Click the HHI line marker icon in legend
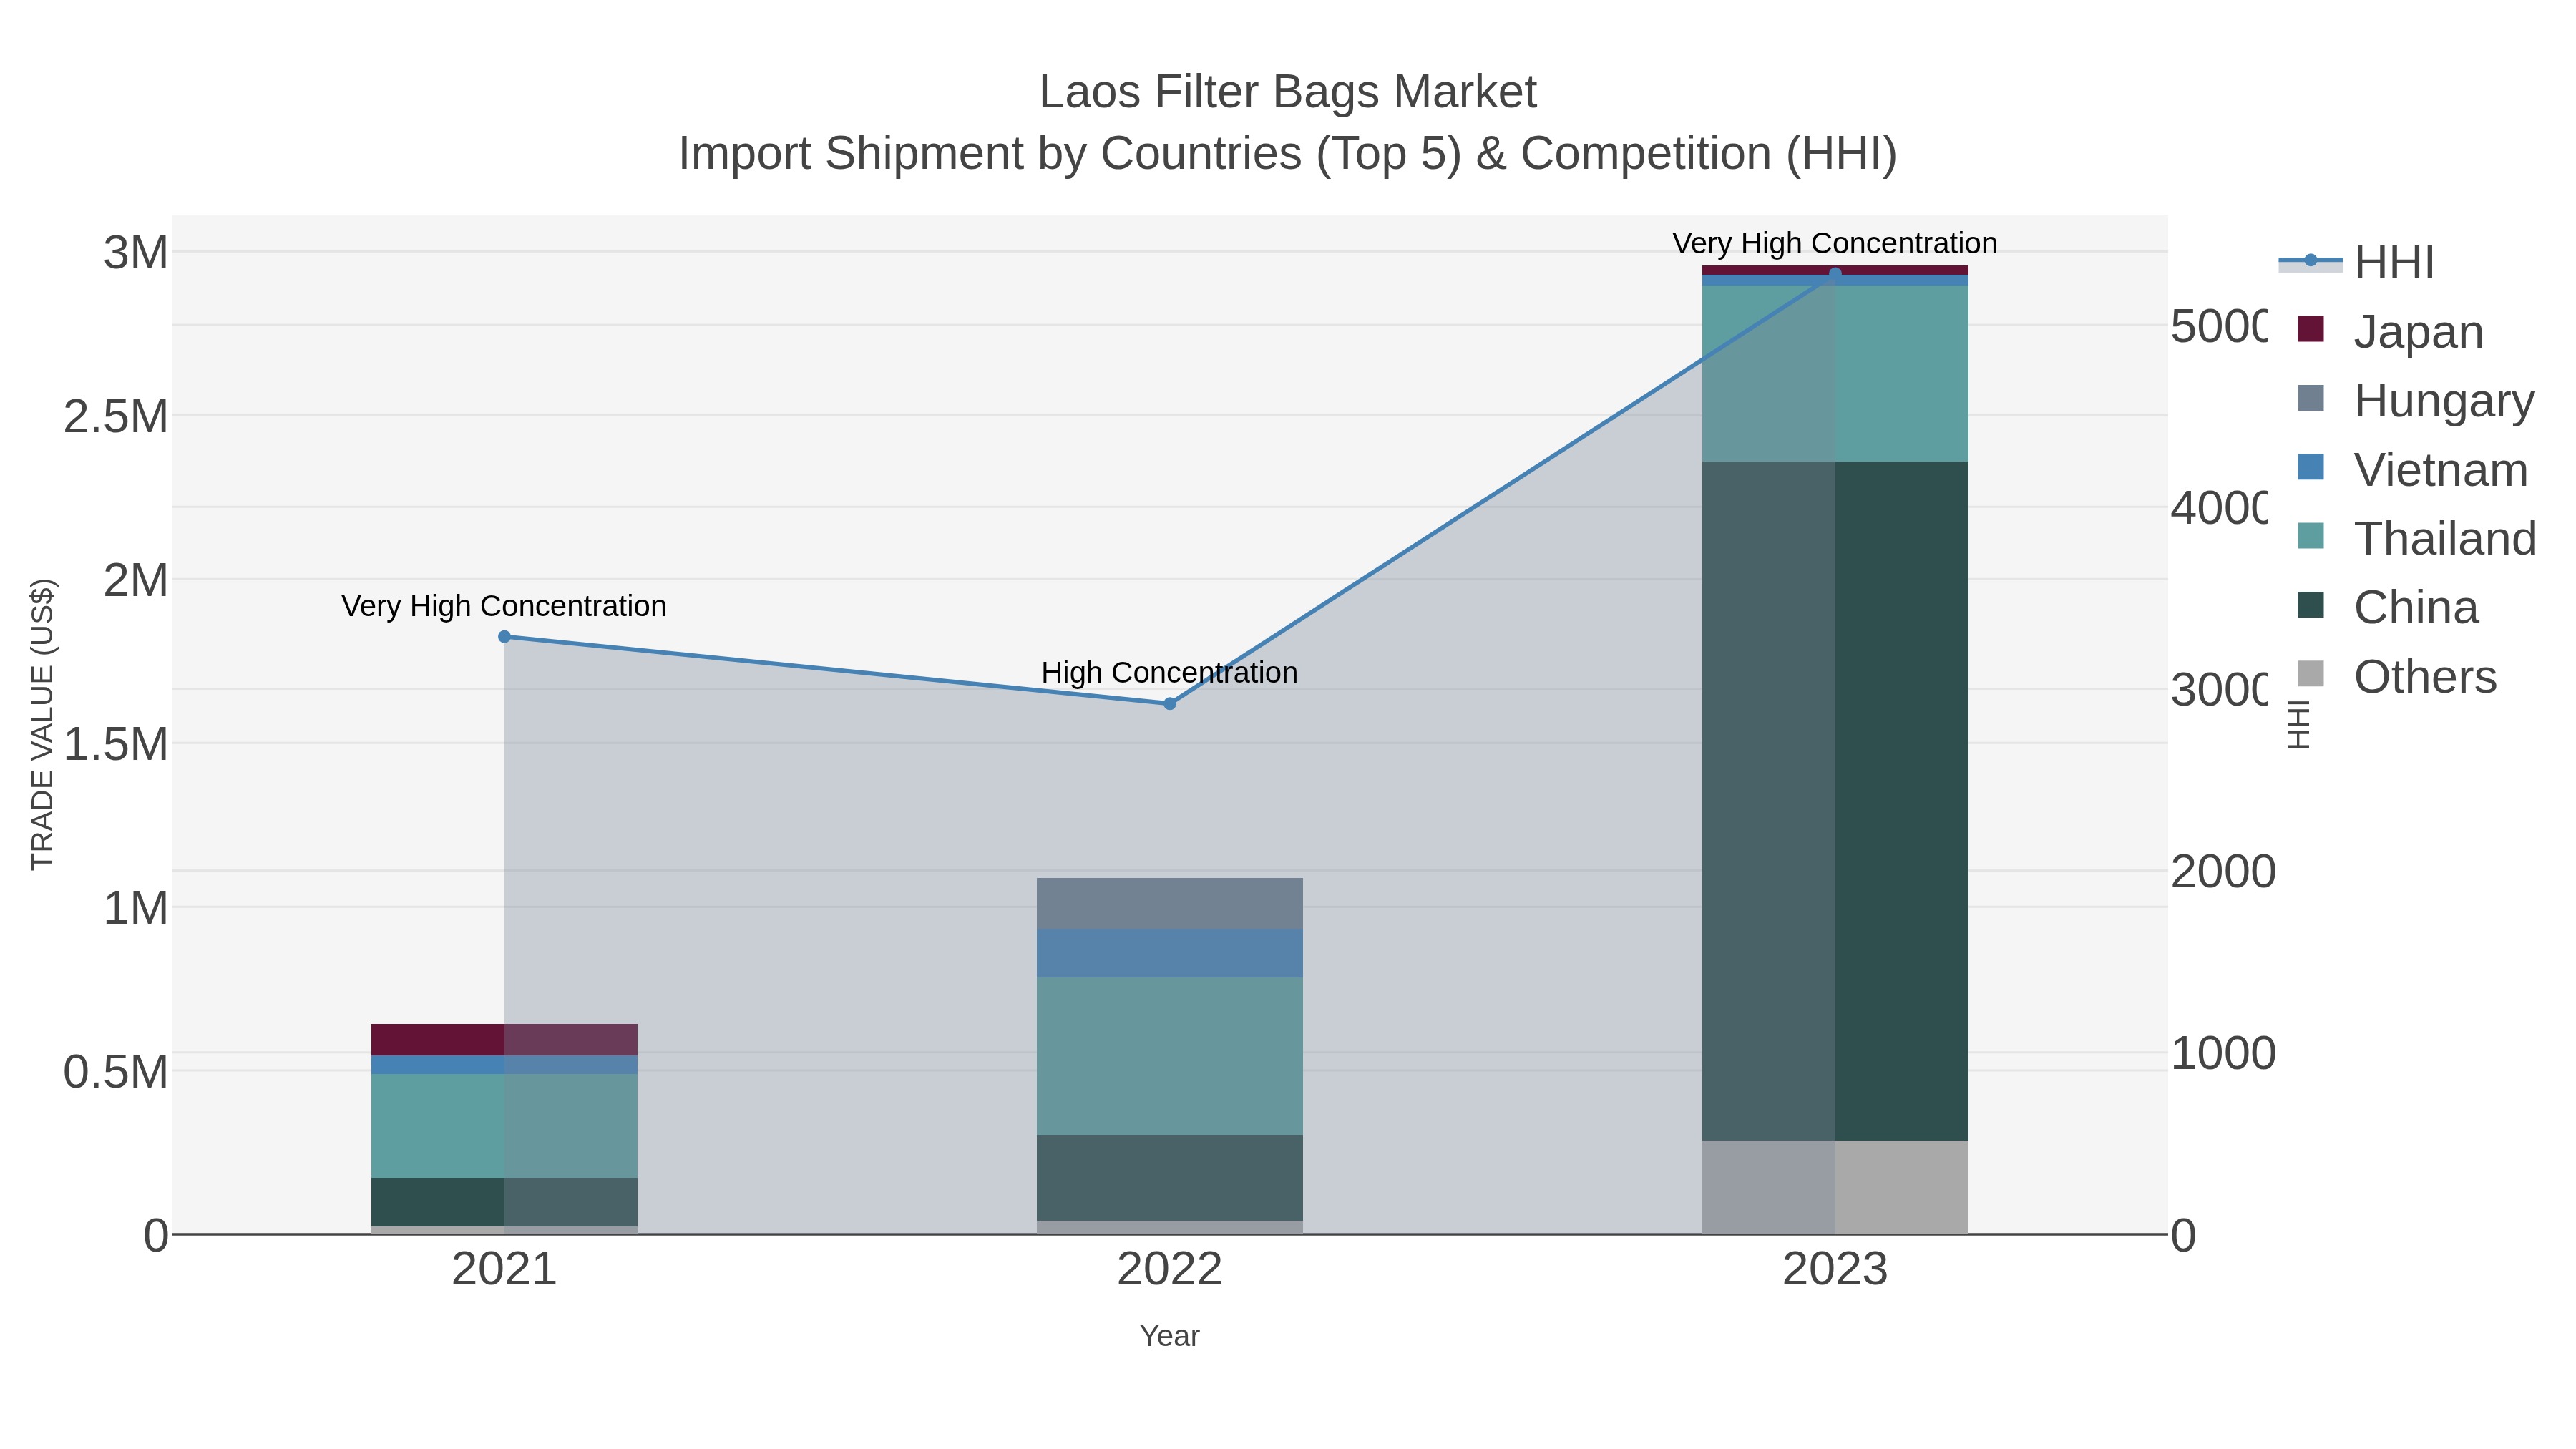2576x1449 pixels. [2311, 261]
